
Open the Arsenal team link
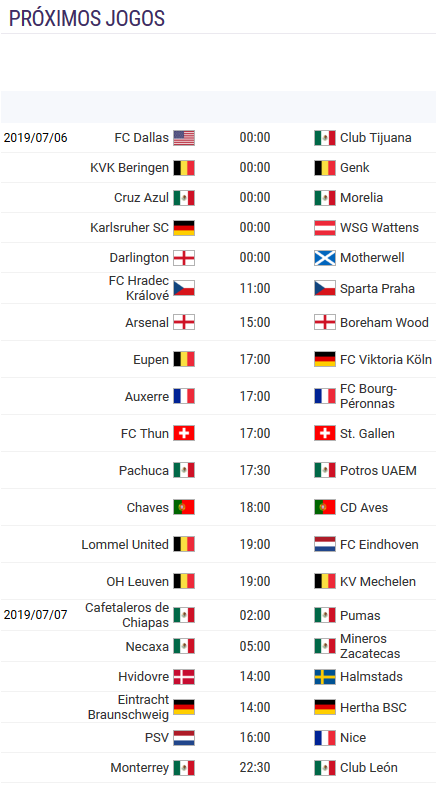pos(147,323)
